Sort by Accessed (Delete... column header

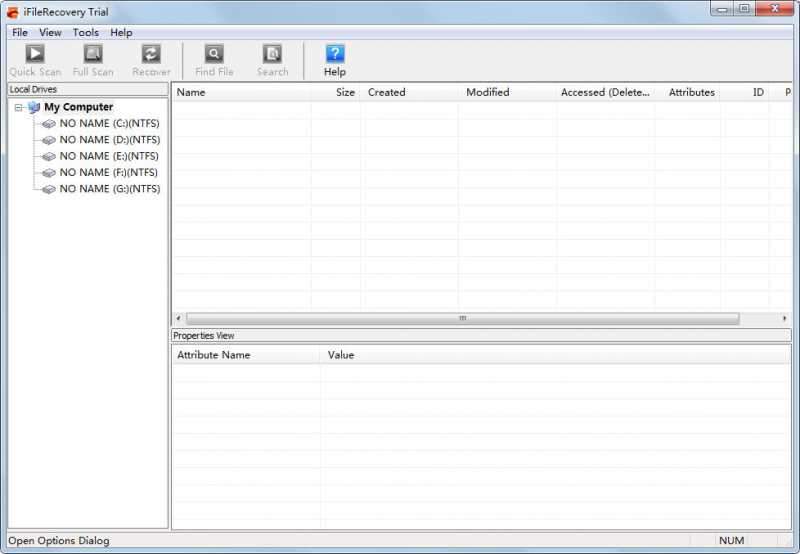coord(606,92)
